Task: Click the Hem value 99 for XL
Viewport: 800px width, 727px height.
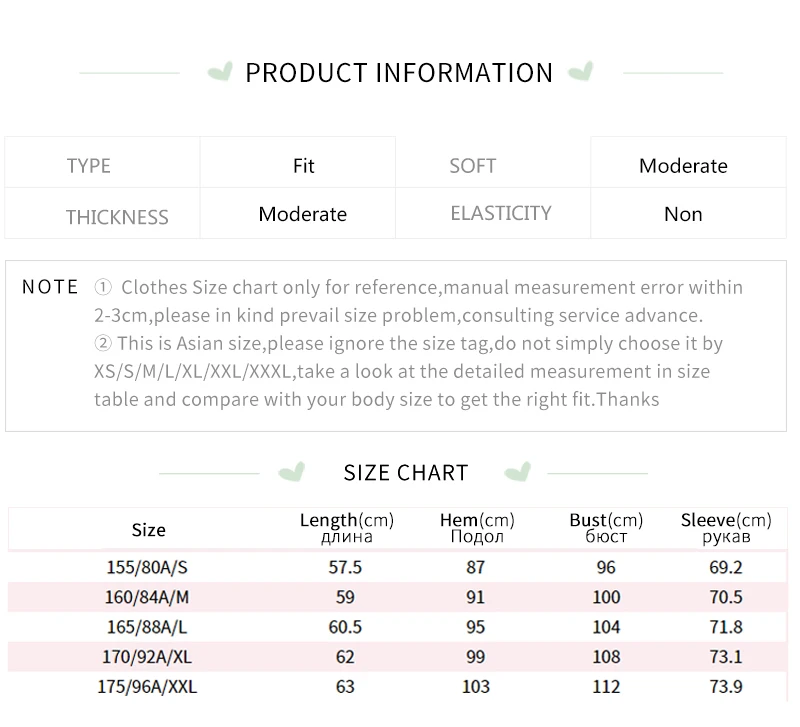Action: [476, 657]
